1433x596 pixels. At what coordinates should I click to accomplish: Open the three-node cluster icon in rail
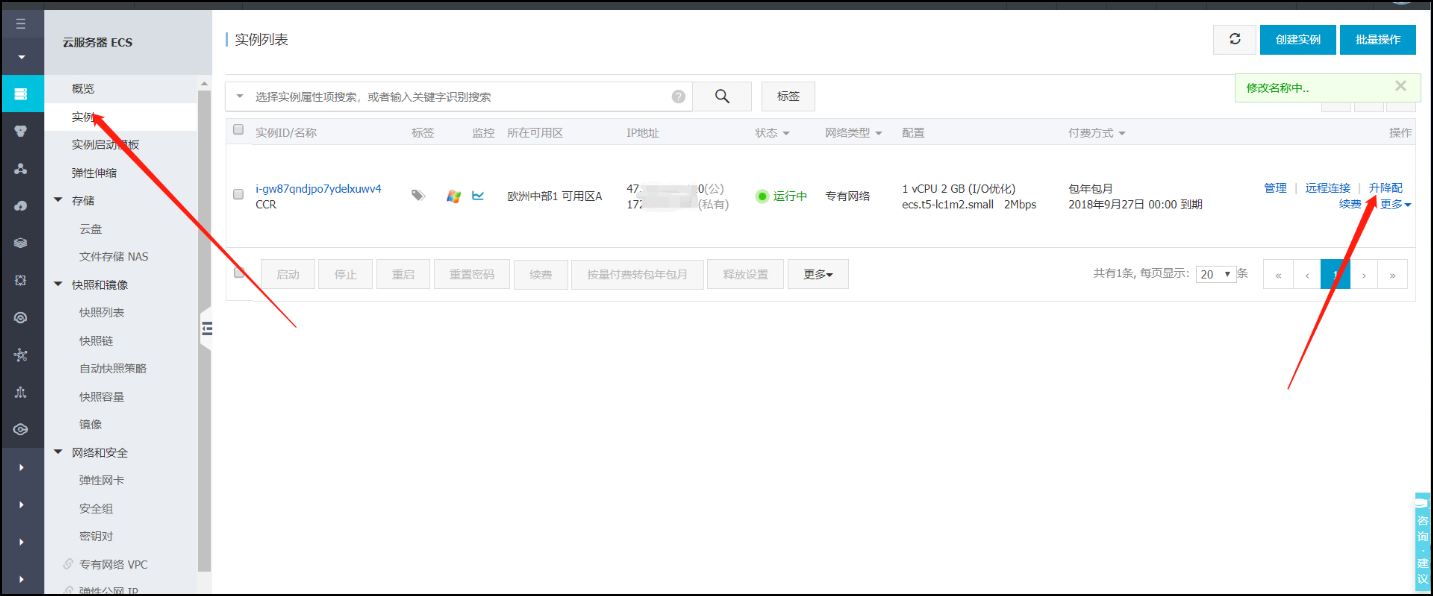click(21, 168)
